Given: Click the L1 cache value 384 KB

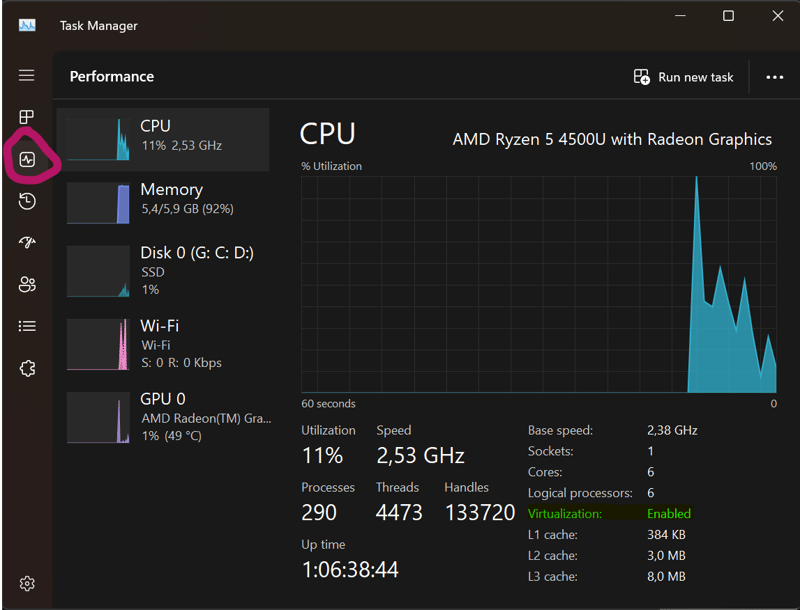Looking at the screenshot, I should coord(666,535).
